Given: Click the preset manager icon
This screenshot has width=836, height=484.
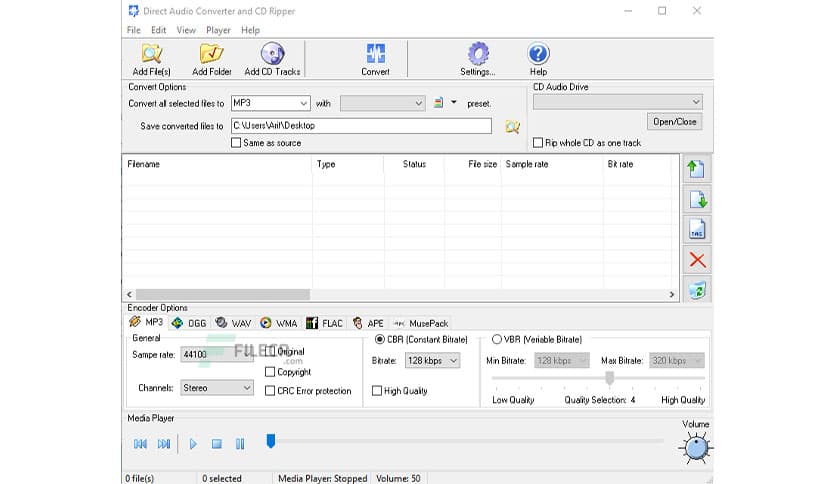Looking at the screenshot, I should [438, 103].
